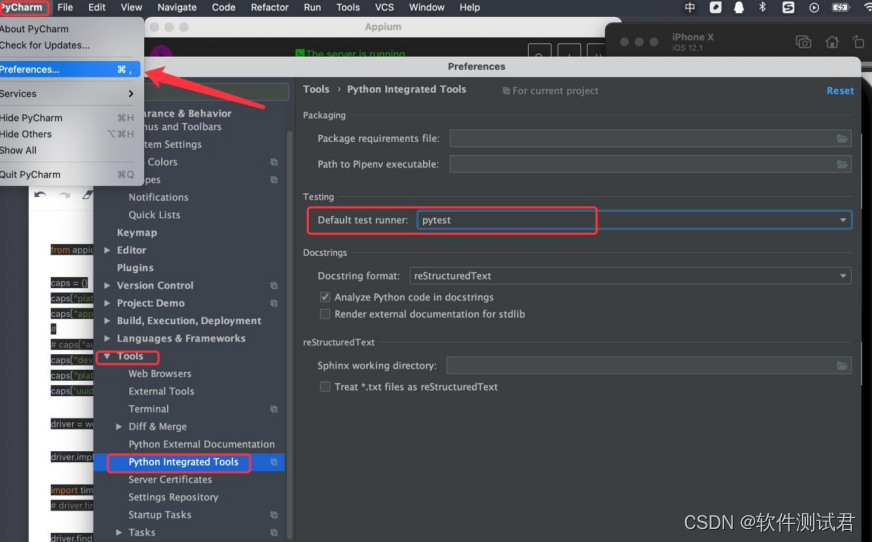The width and height of the screenshot is (872, 542).
Task: Click Reset link in Preferences
Action: (840, 91)
